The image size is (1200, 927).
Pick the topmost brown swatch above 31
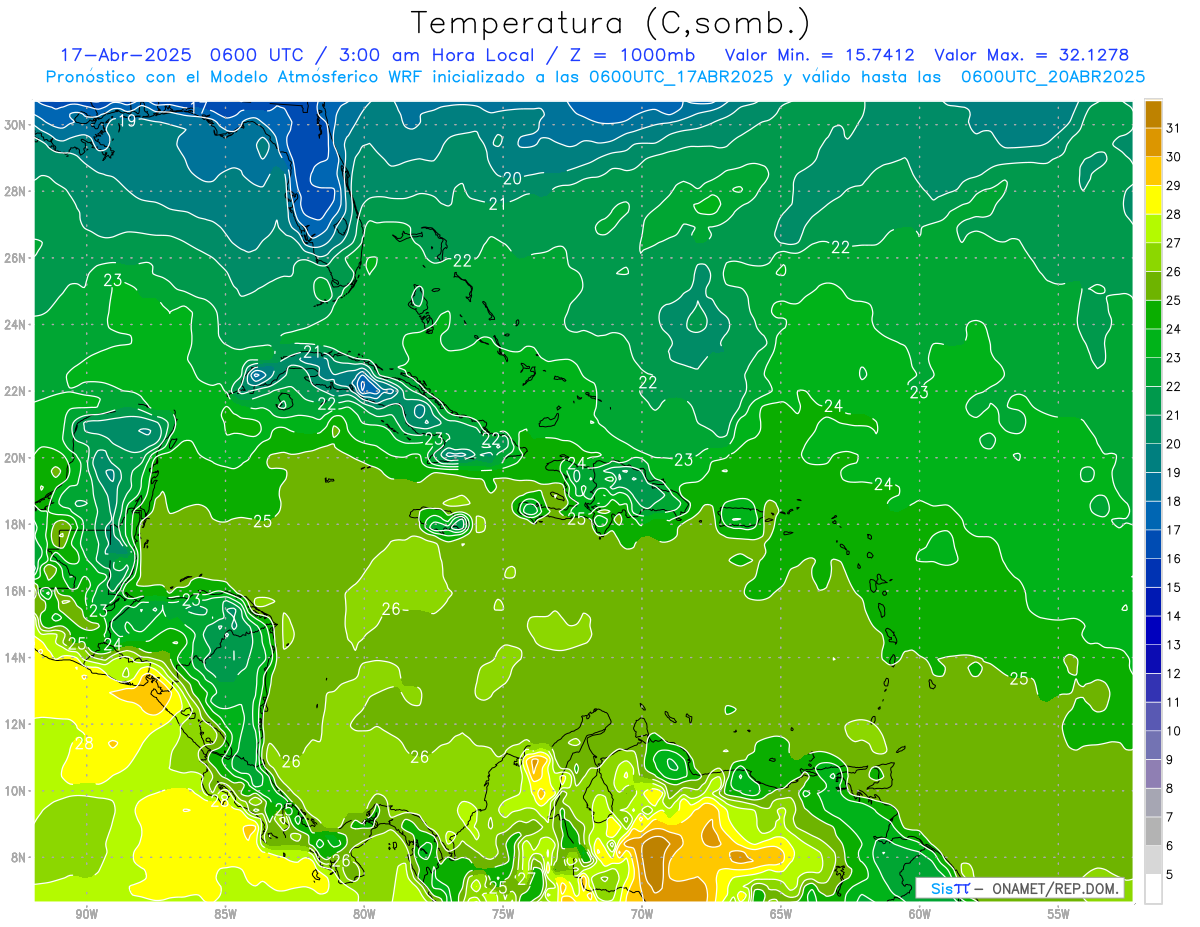coord(1153,114)
